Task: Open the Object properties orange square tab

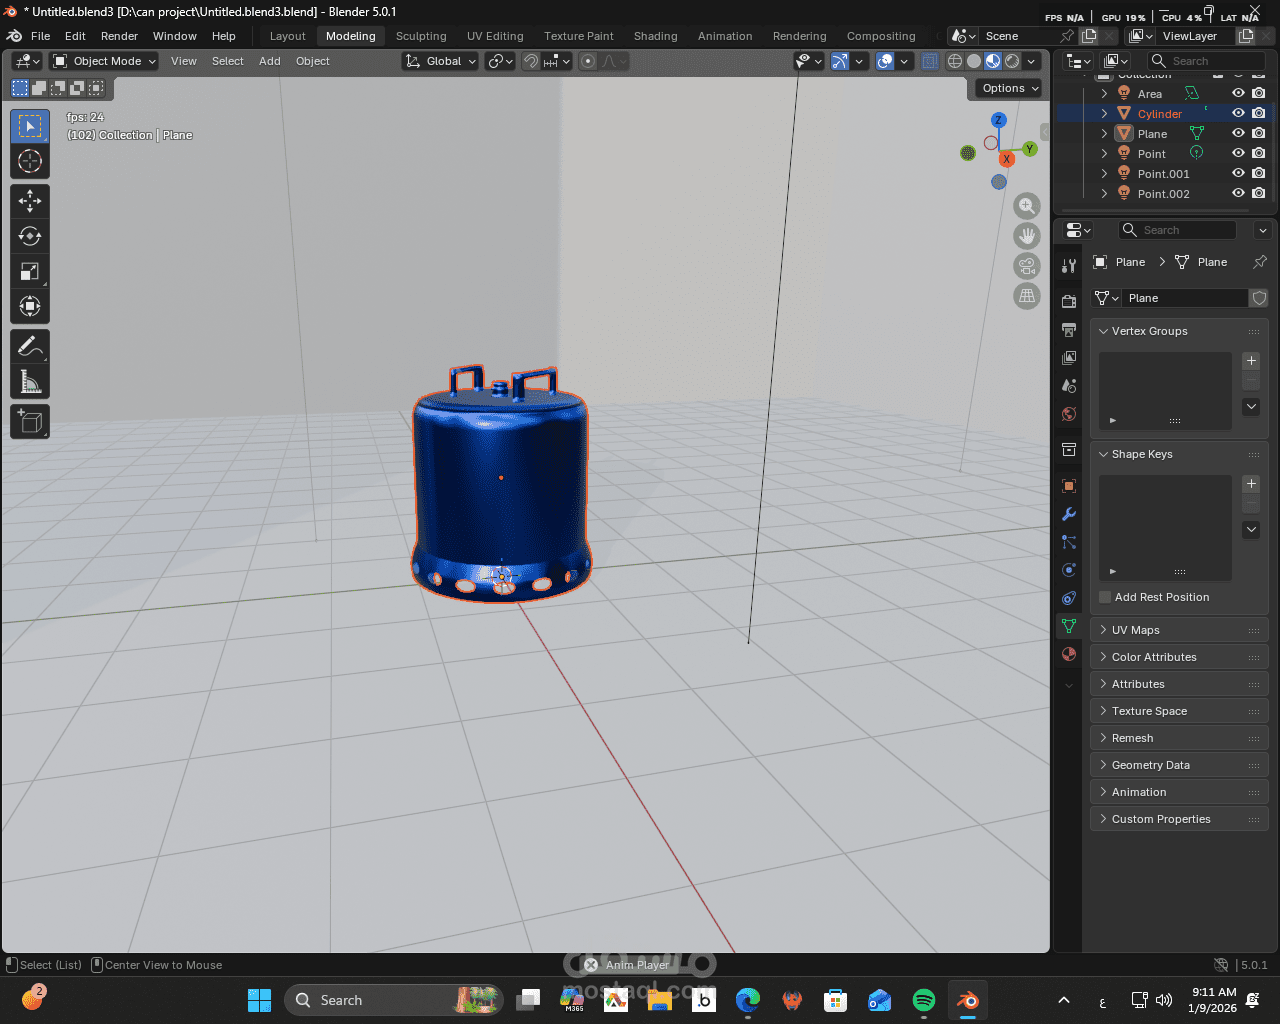Action: coord(1069,486)
